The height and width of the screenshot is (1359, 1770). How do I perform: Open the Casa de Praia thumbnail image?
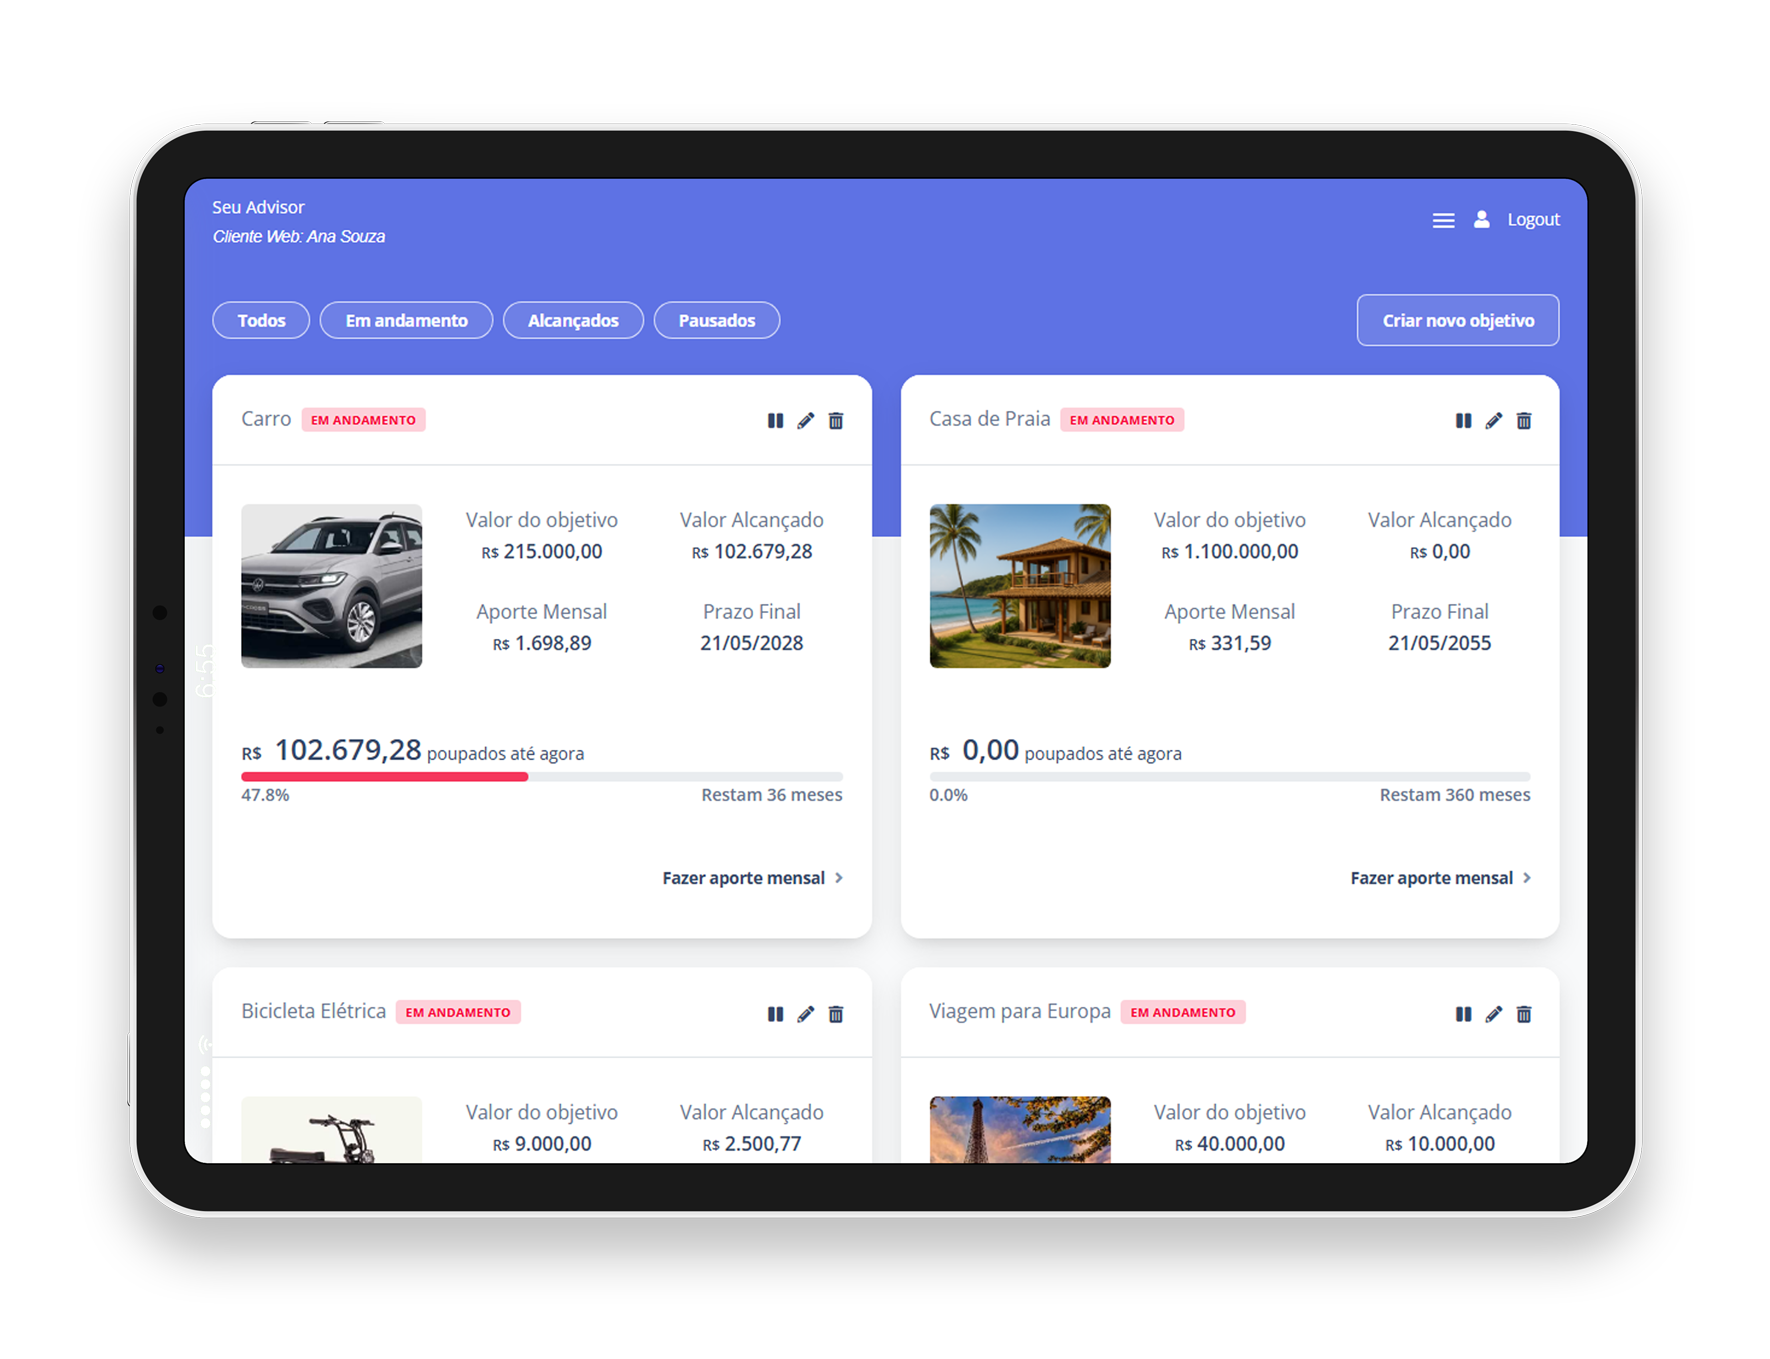coord(1019,586)
